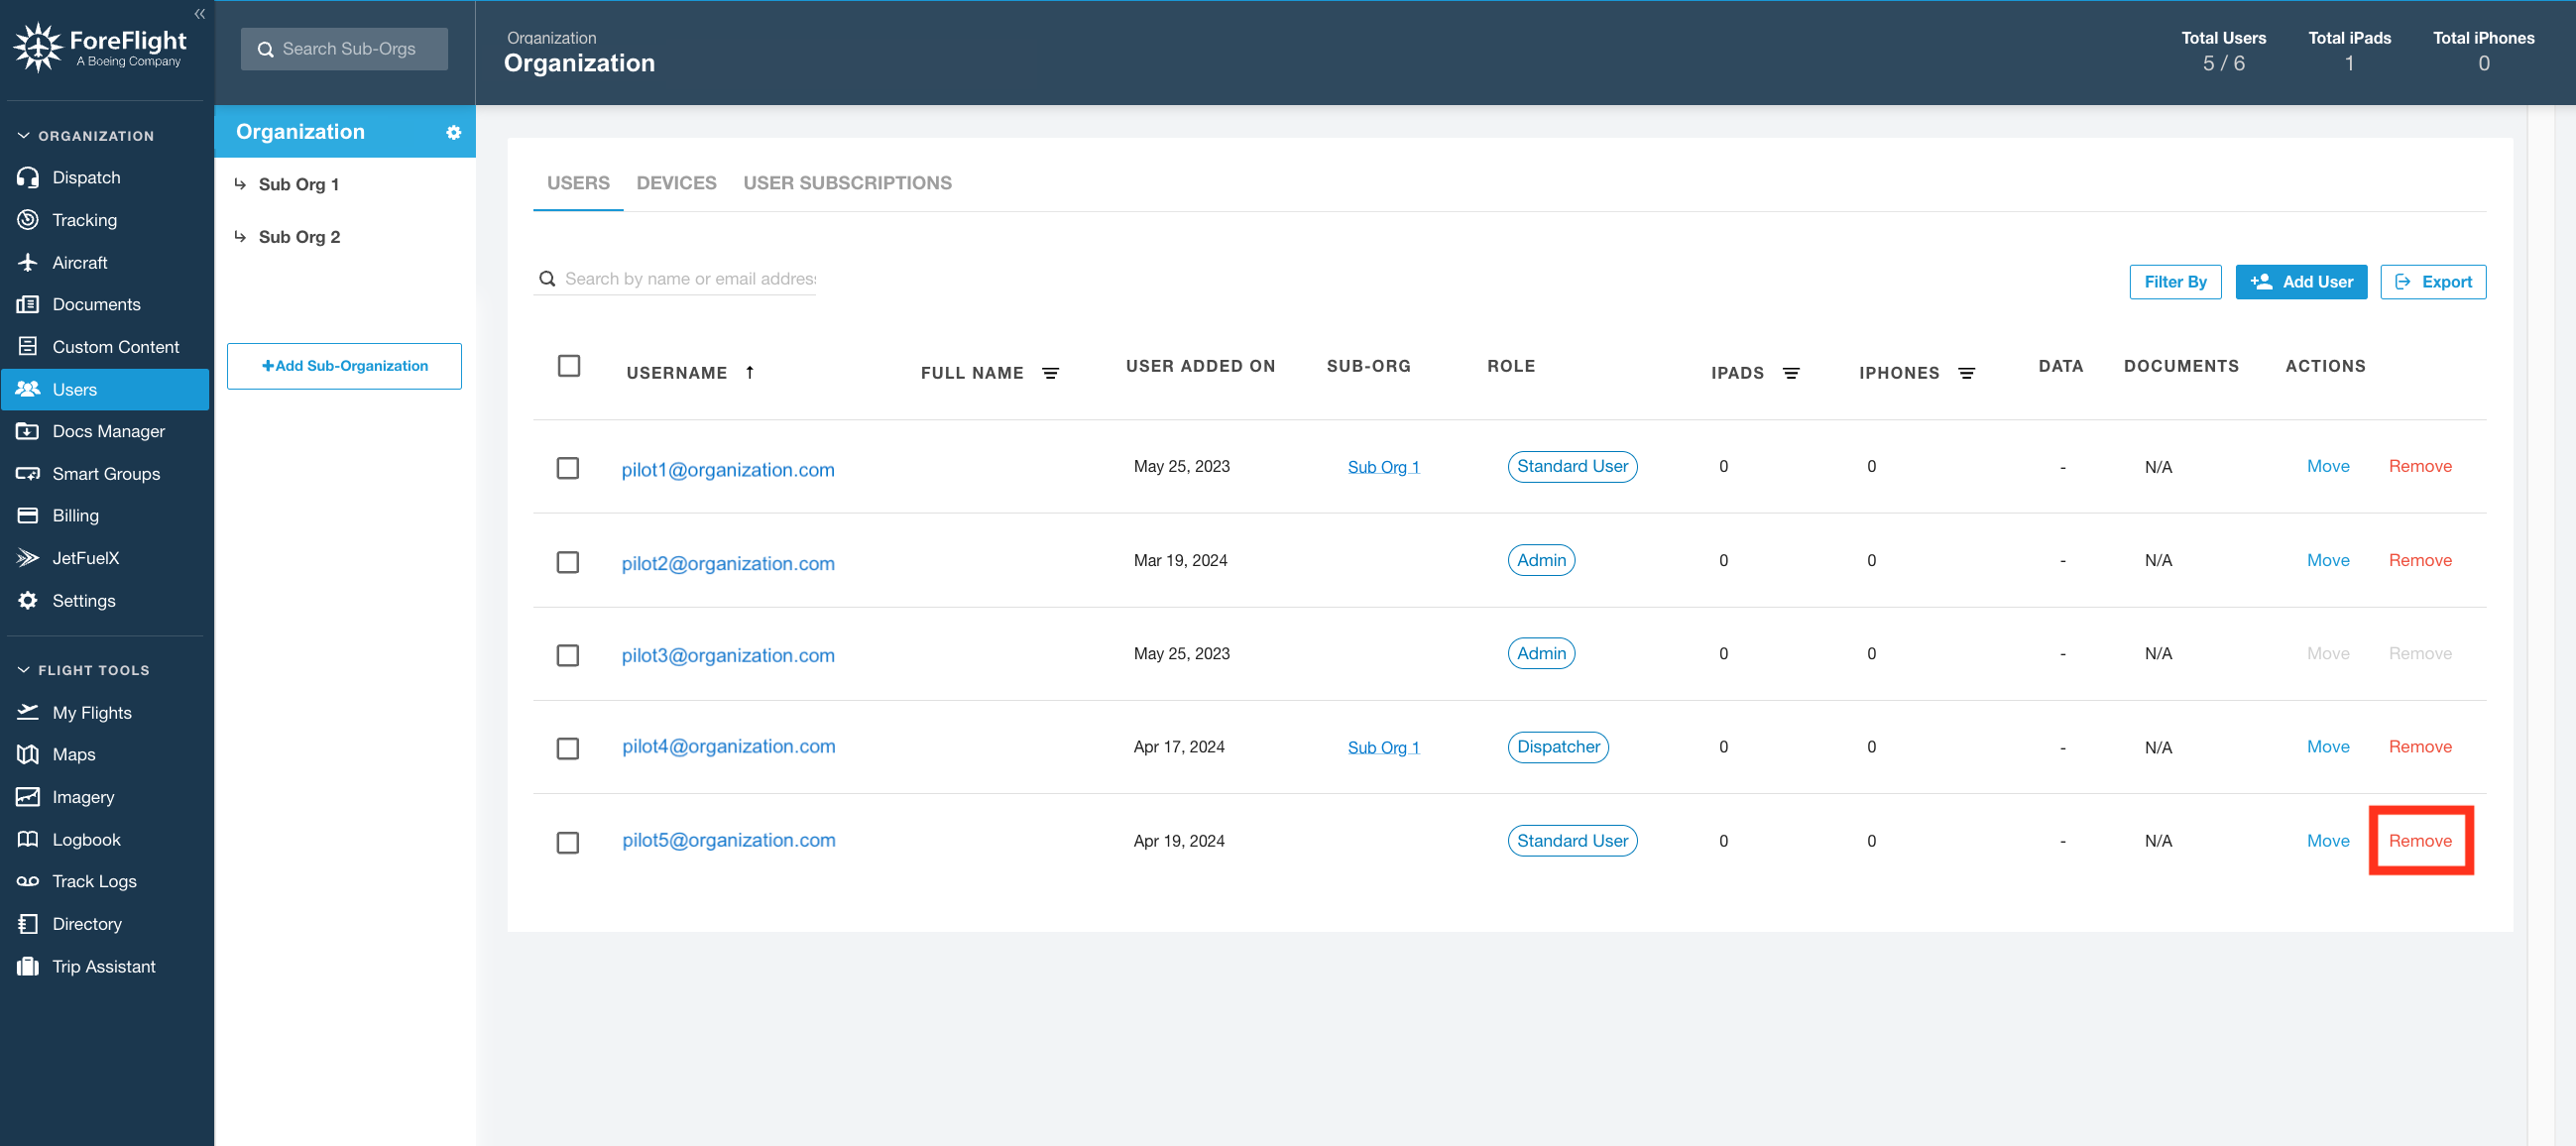Open JetFuelX icon
The width and height of the screenshot is (2576, 1146).
pyautogui.click(x=28, y=558)
